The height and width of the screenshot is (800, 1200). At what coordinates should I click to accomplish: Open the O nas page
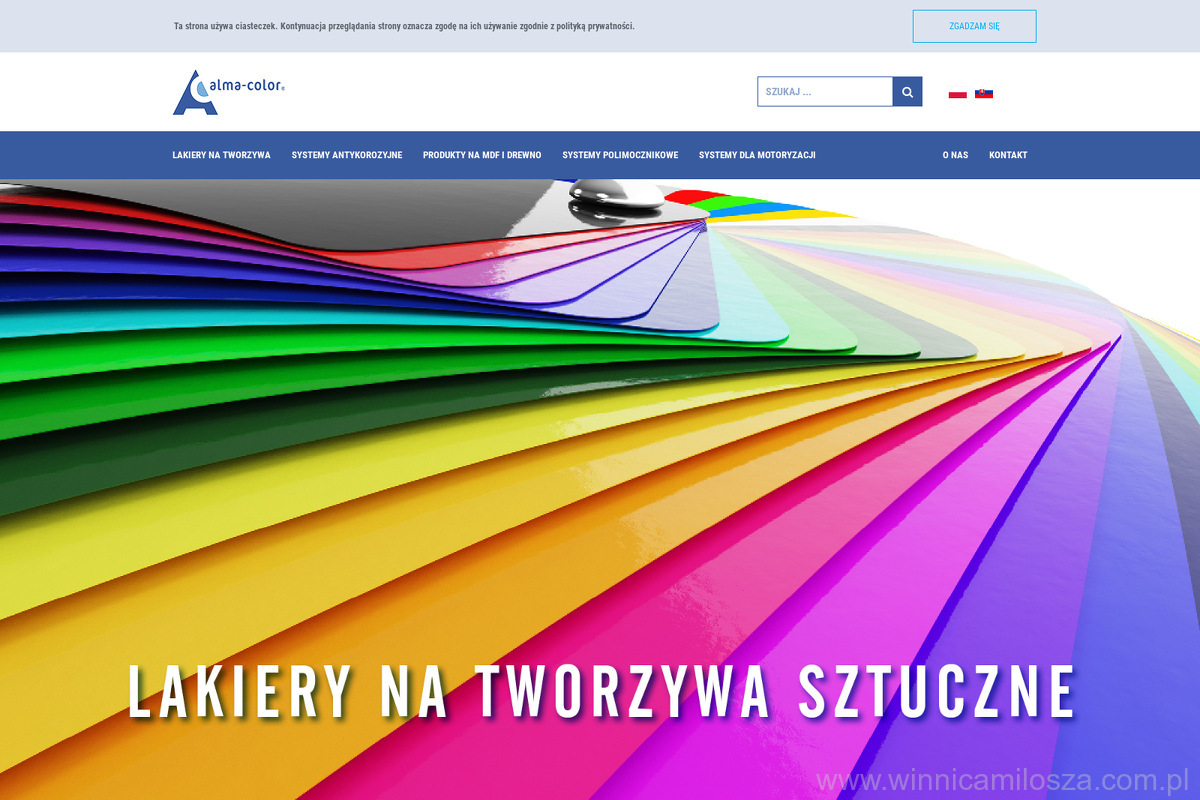point(955,155)
